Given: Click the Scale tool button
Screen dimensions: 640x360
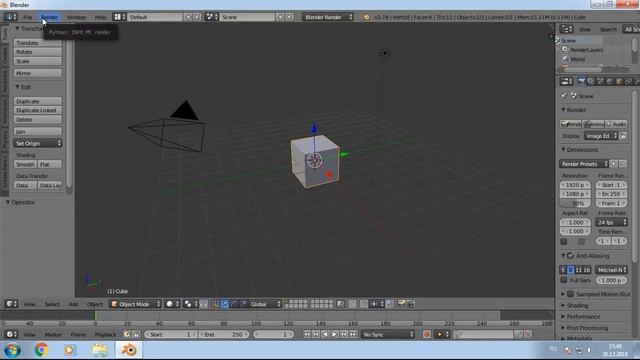Looking at the screenshot, I should click(38, 61).
